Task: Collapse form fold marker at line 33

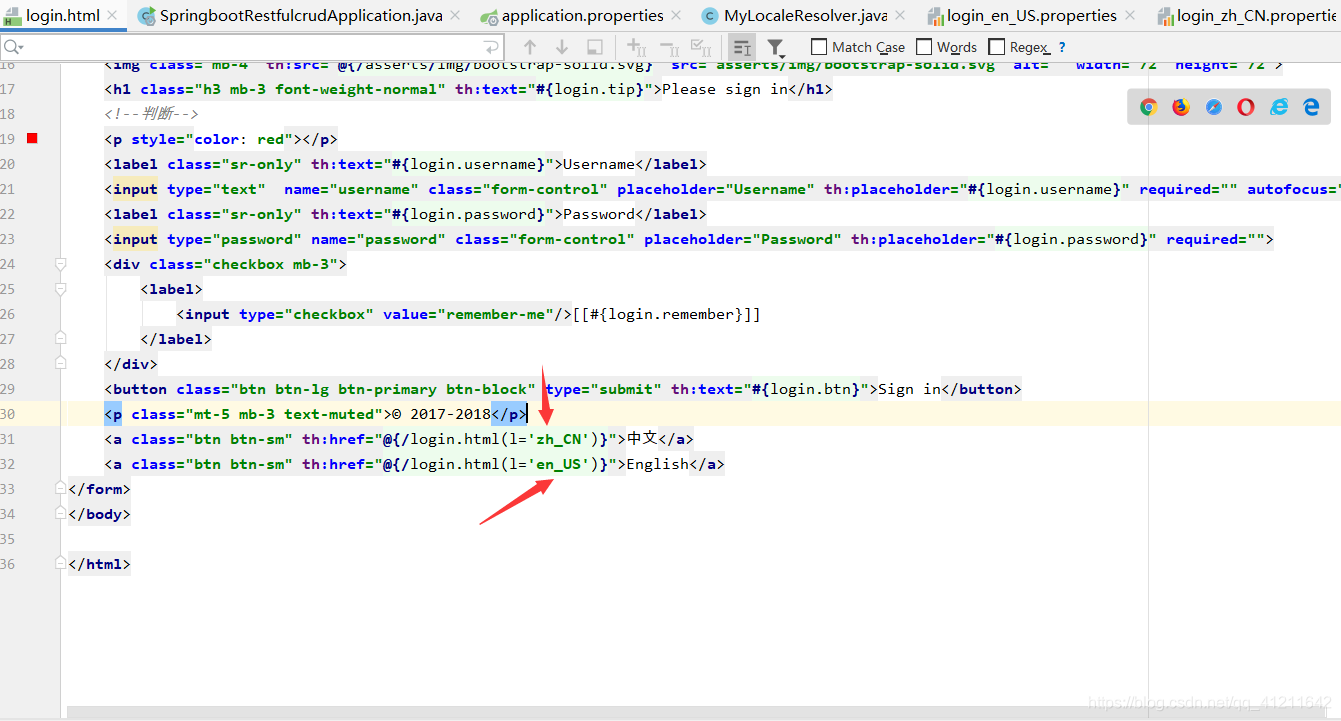Action: pyautogui.click(x=61, y=489)
